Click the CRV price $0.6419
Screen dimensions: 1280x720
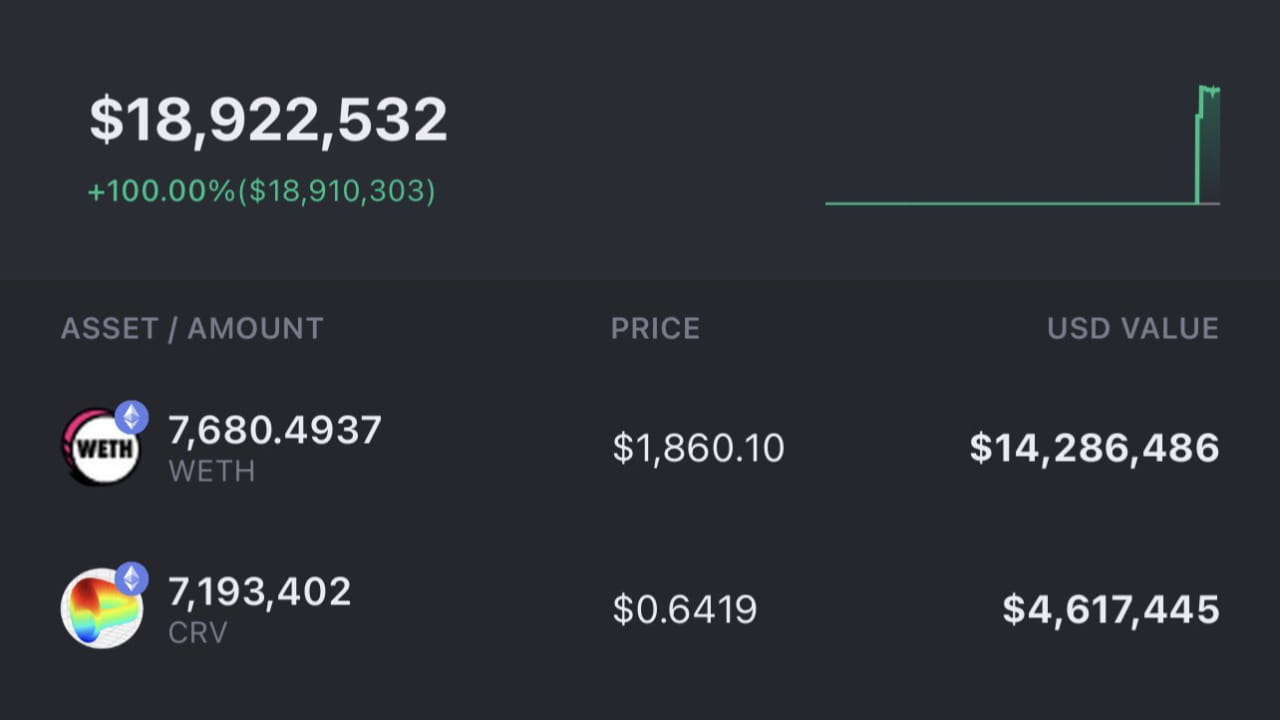pos(685,610)
